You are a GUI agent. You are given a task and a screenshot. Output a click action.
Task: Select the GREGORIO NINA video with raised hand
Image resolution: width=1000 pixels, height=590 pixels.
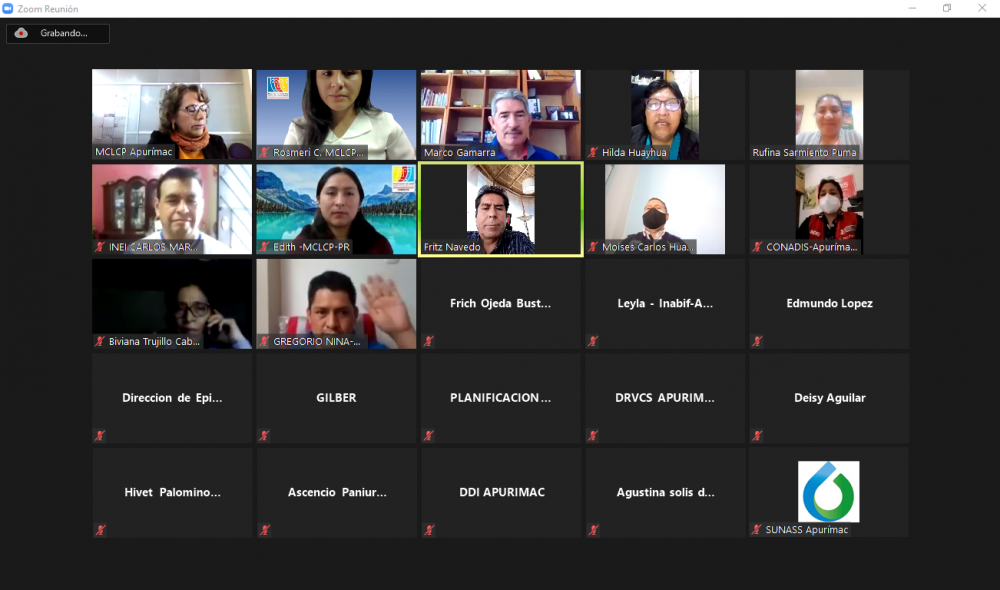click(x=336, y=303)
